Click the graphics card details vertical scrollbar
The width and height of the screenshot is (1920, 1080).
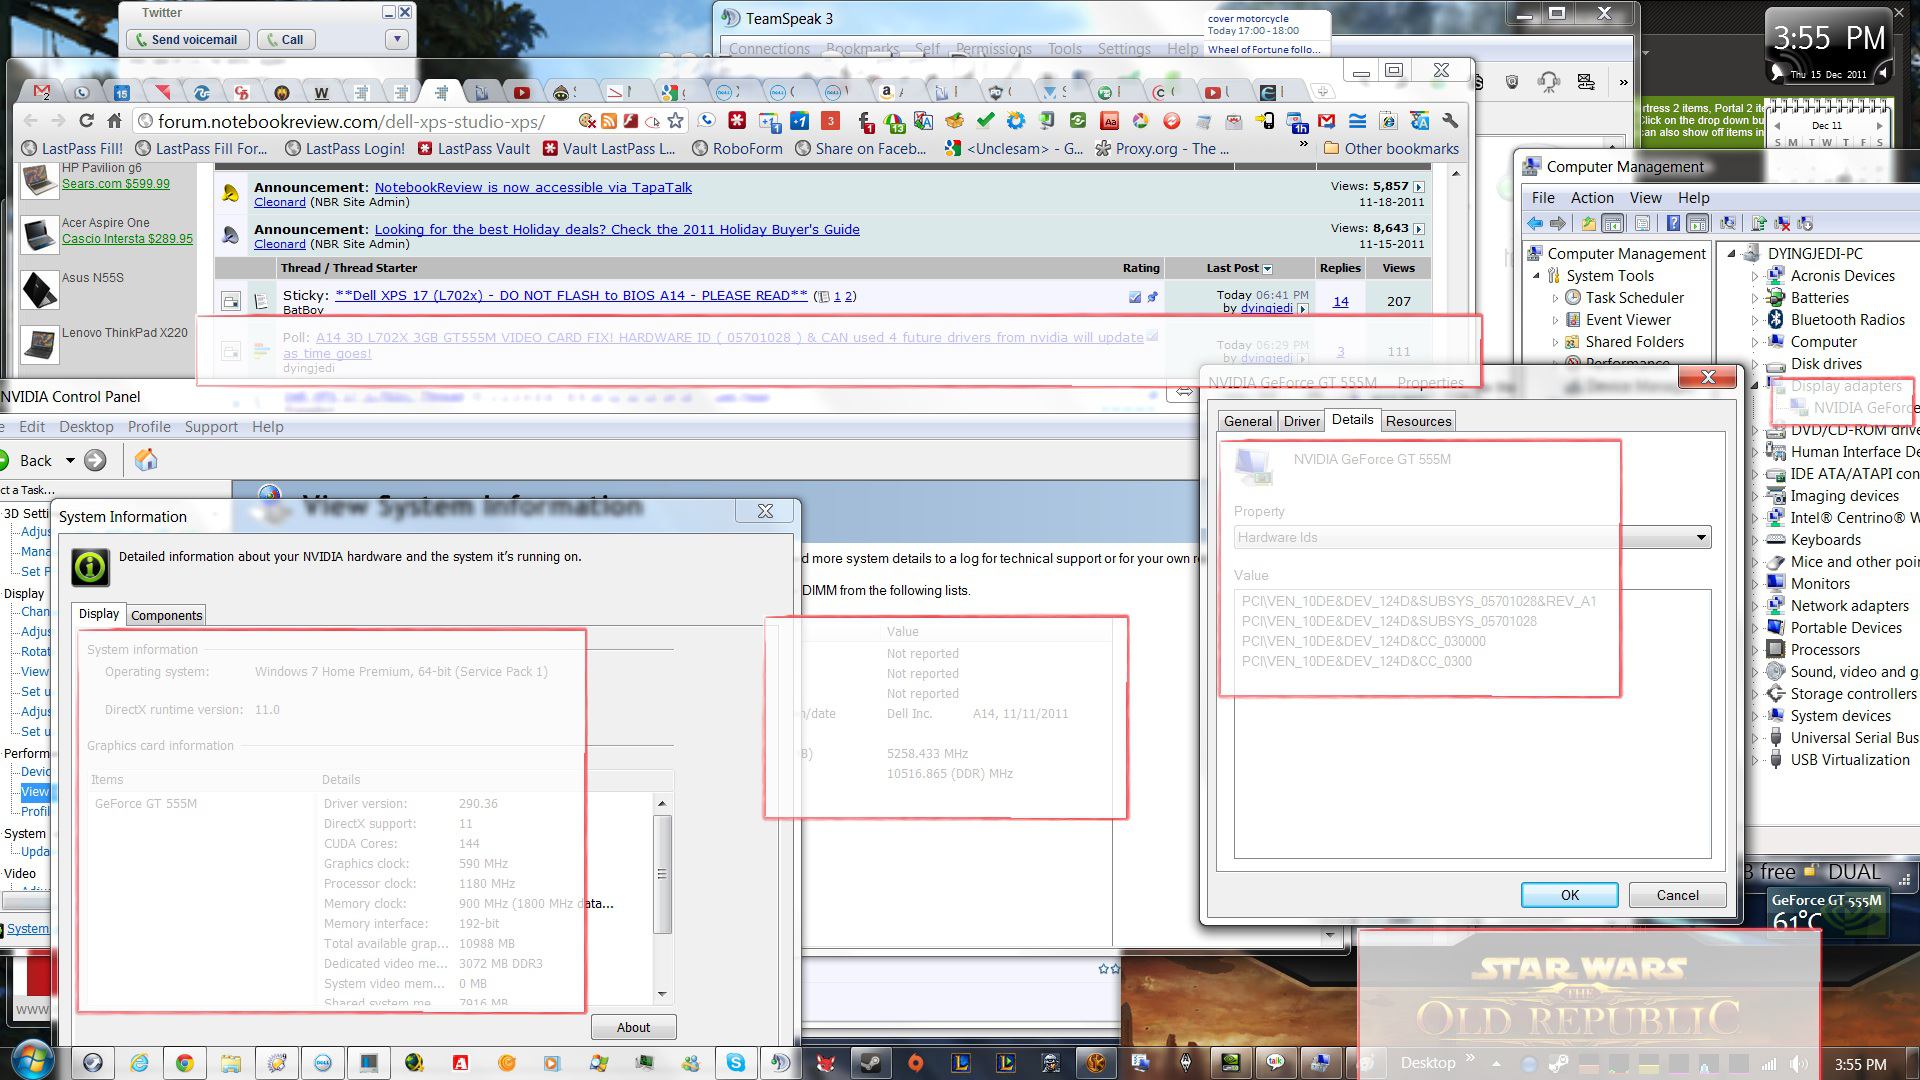pyautogui.click(x=661, y=875)
